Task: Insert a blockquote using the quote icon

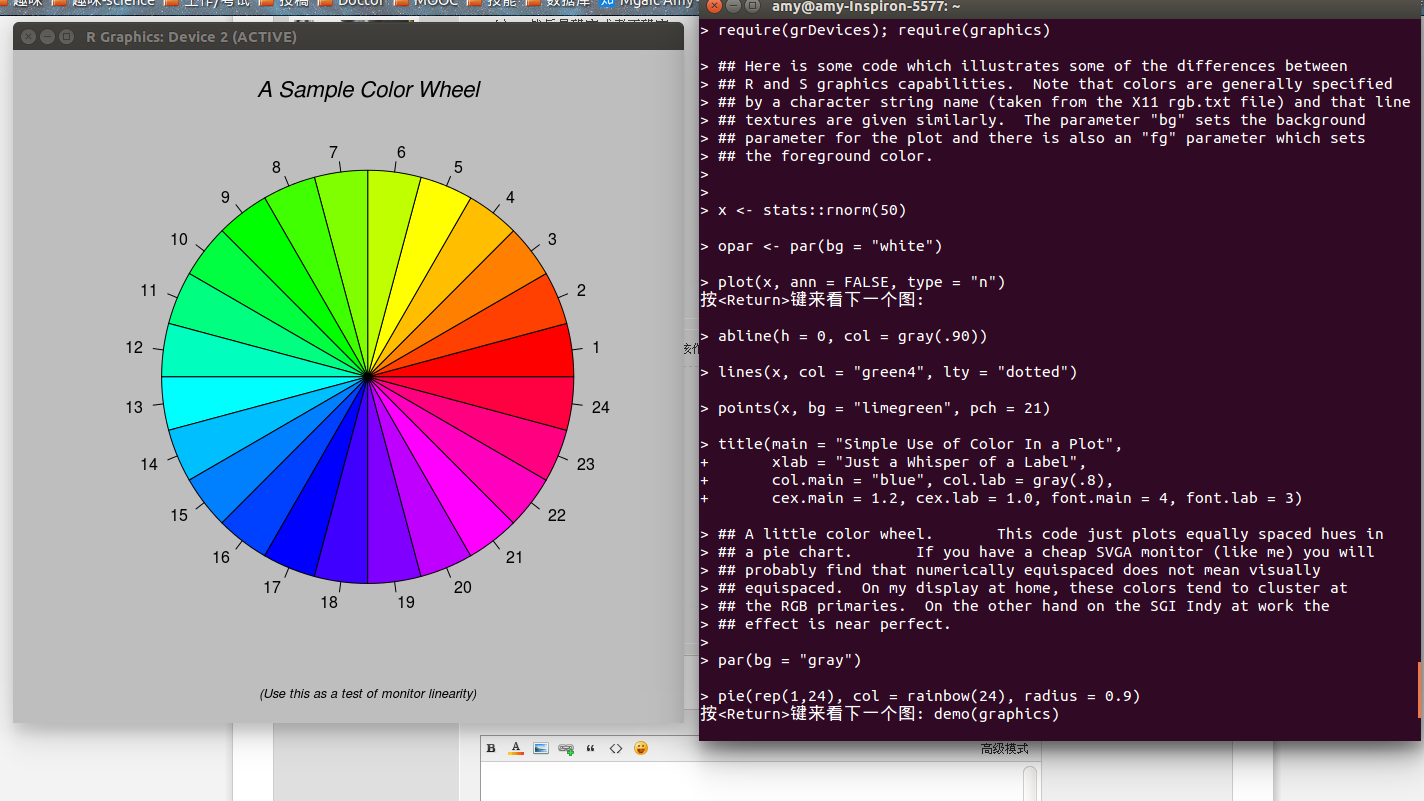Action: pos(591,748)
